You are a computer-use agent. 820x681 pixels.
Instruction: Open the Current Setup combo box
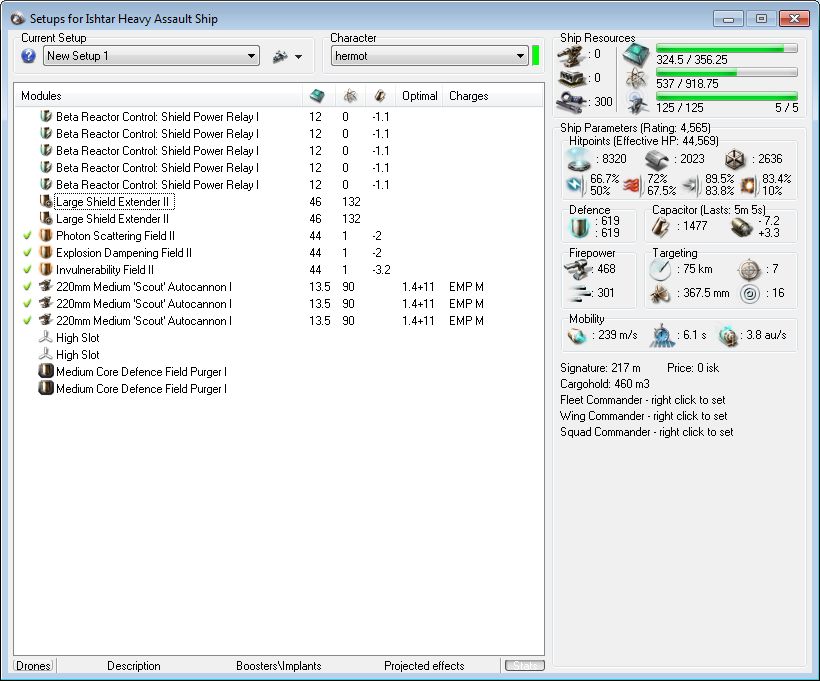click(x=151, y=56)
